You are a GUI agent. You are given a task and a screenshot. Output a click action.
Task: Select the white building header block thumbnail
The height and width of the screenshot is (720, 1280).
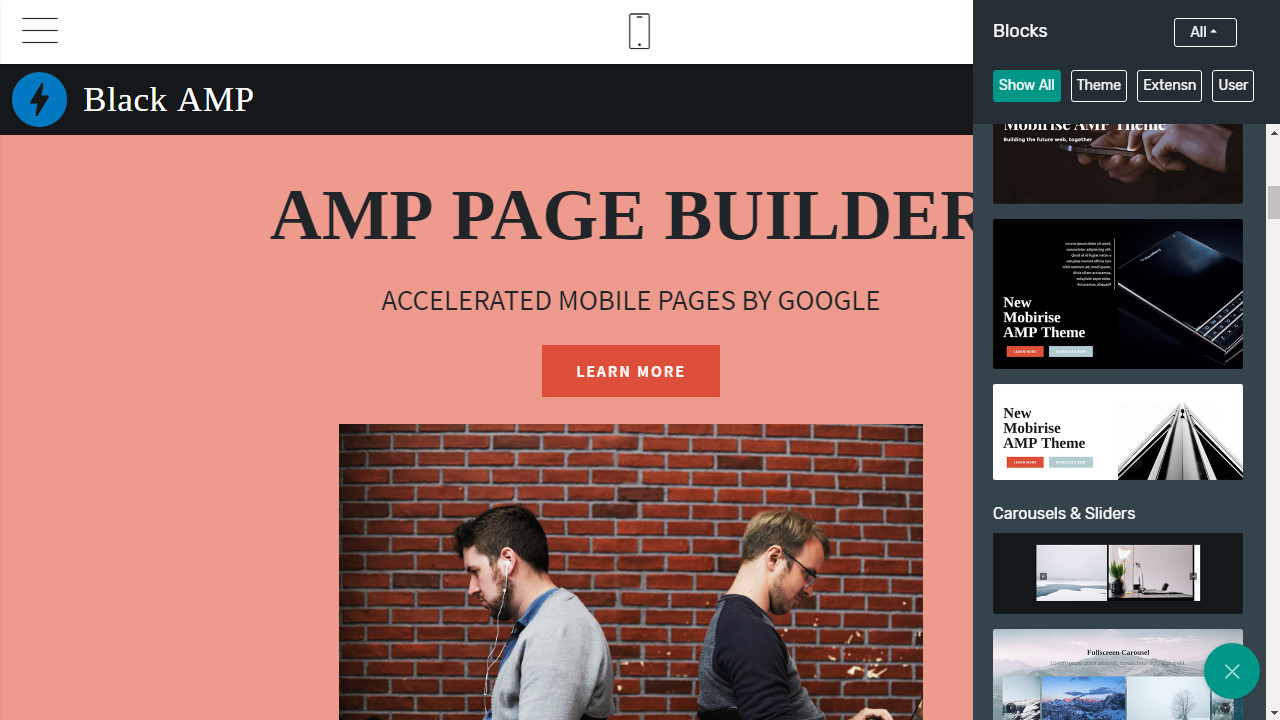pyautogui.click(x=1118, y=432)
